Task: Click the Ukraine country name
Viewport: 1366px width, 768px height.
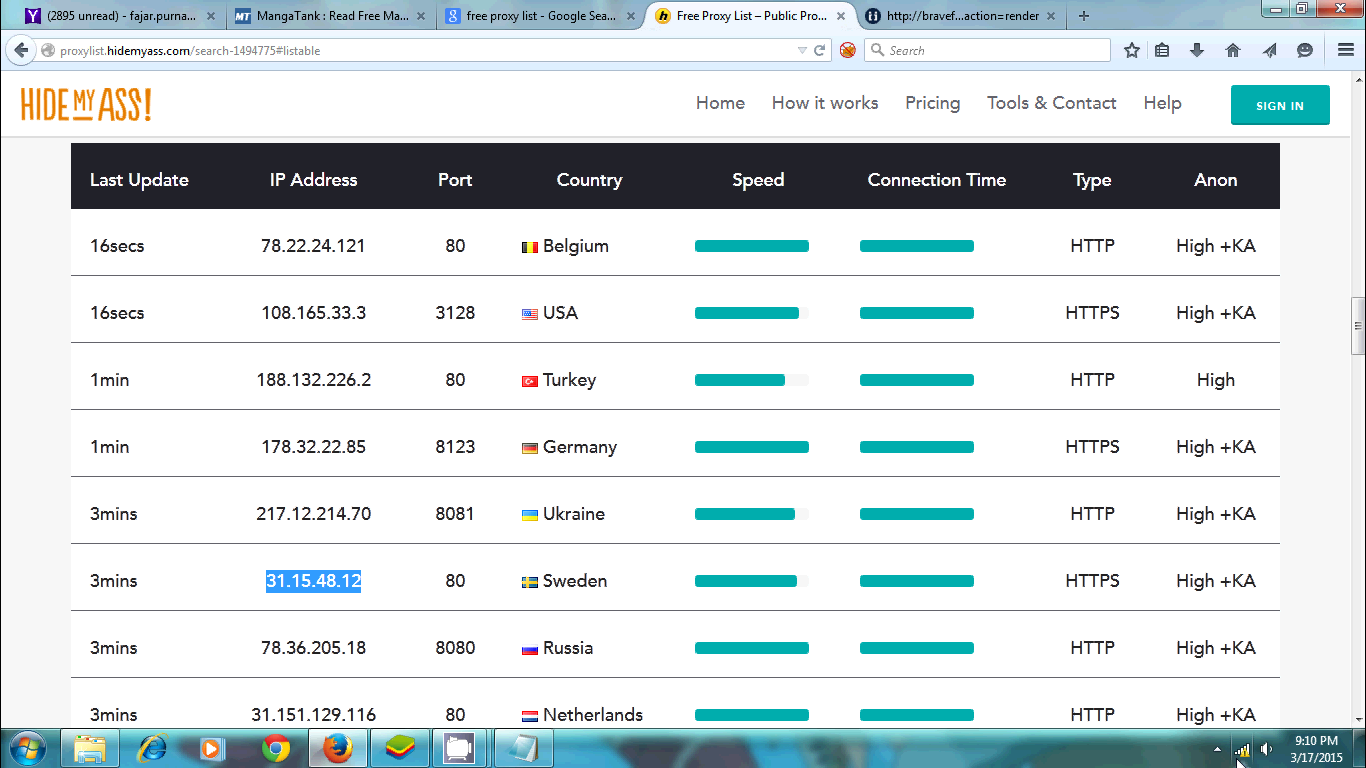Action: click(x=574, y=514)
